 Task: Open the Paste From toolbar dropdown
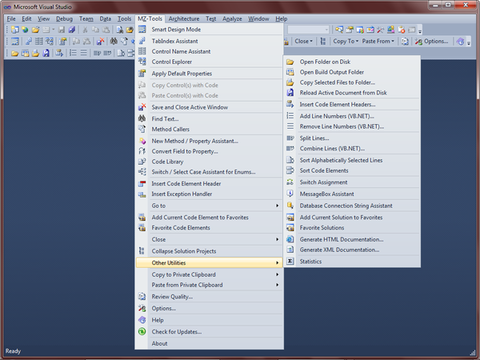(x=378, y=41)
